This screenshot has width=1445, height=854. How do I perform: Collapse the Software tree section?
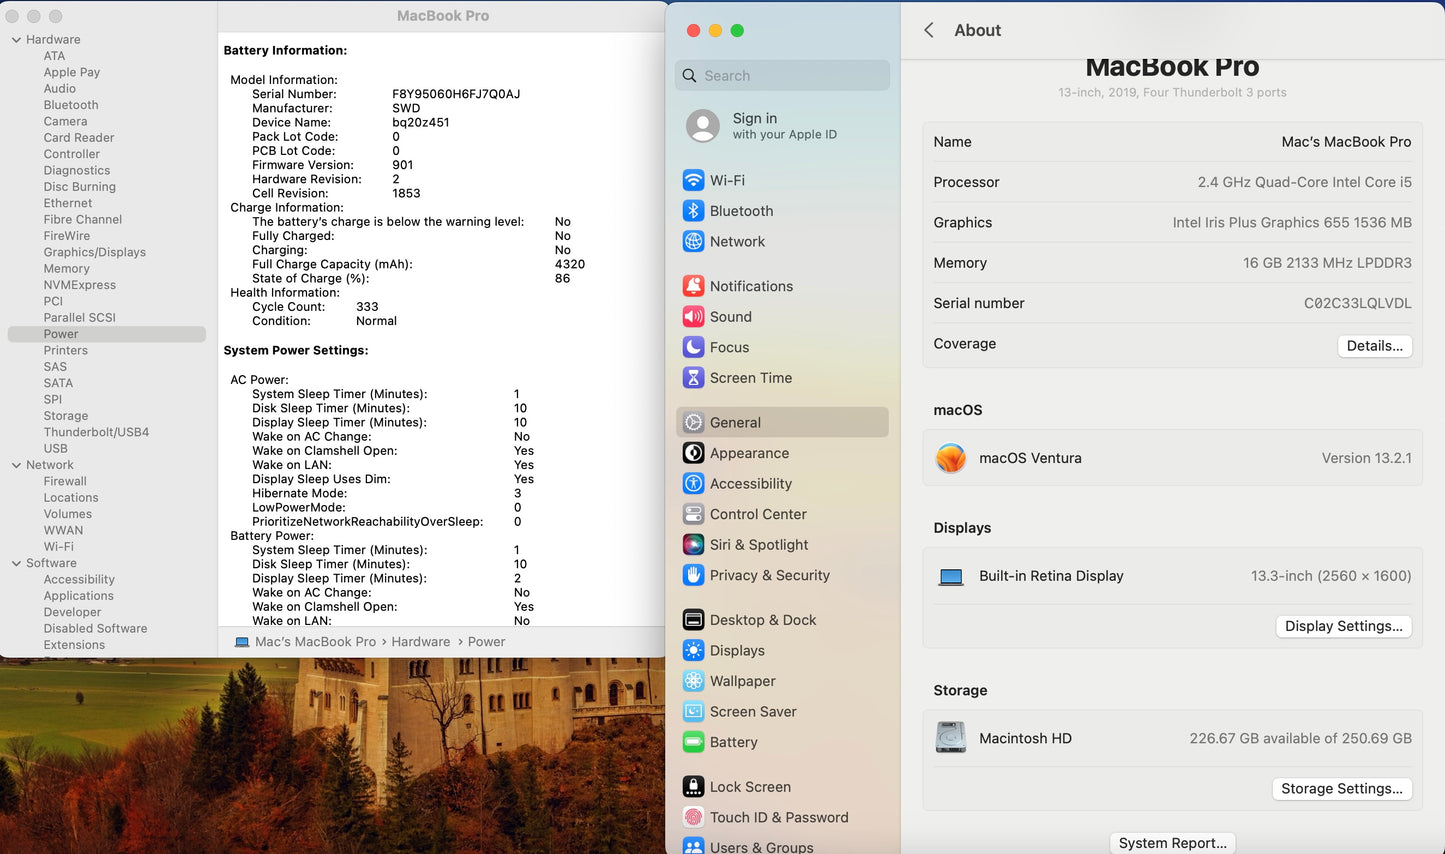(x=16, y=563)
